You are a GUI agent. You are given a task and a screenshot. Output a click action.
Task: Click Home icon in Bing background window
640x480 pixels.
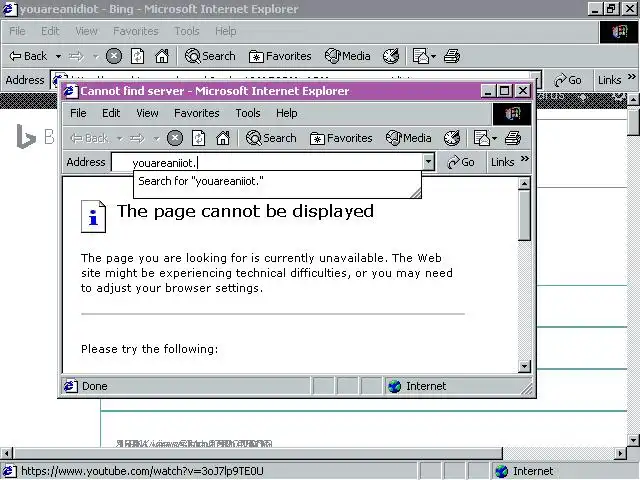(x=162, y=56)
